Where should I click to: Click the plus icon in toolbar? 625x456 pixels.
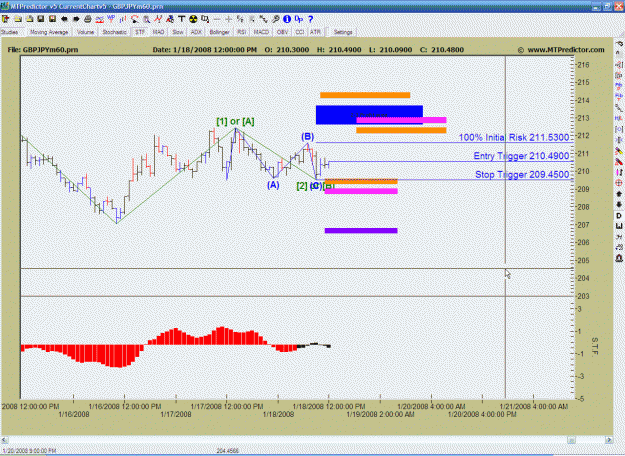pos(228,19)
